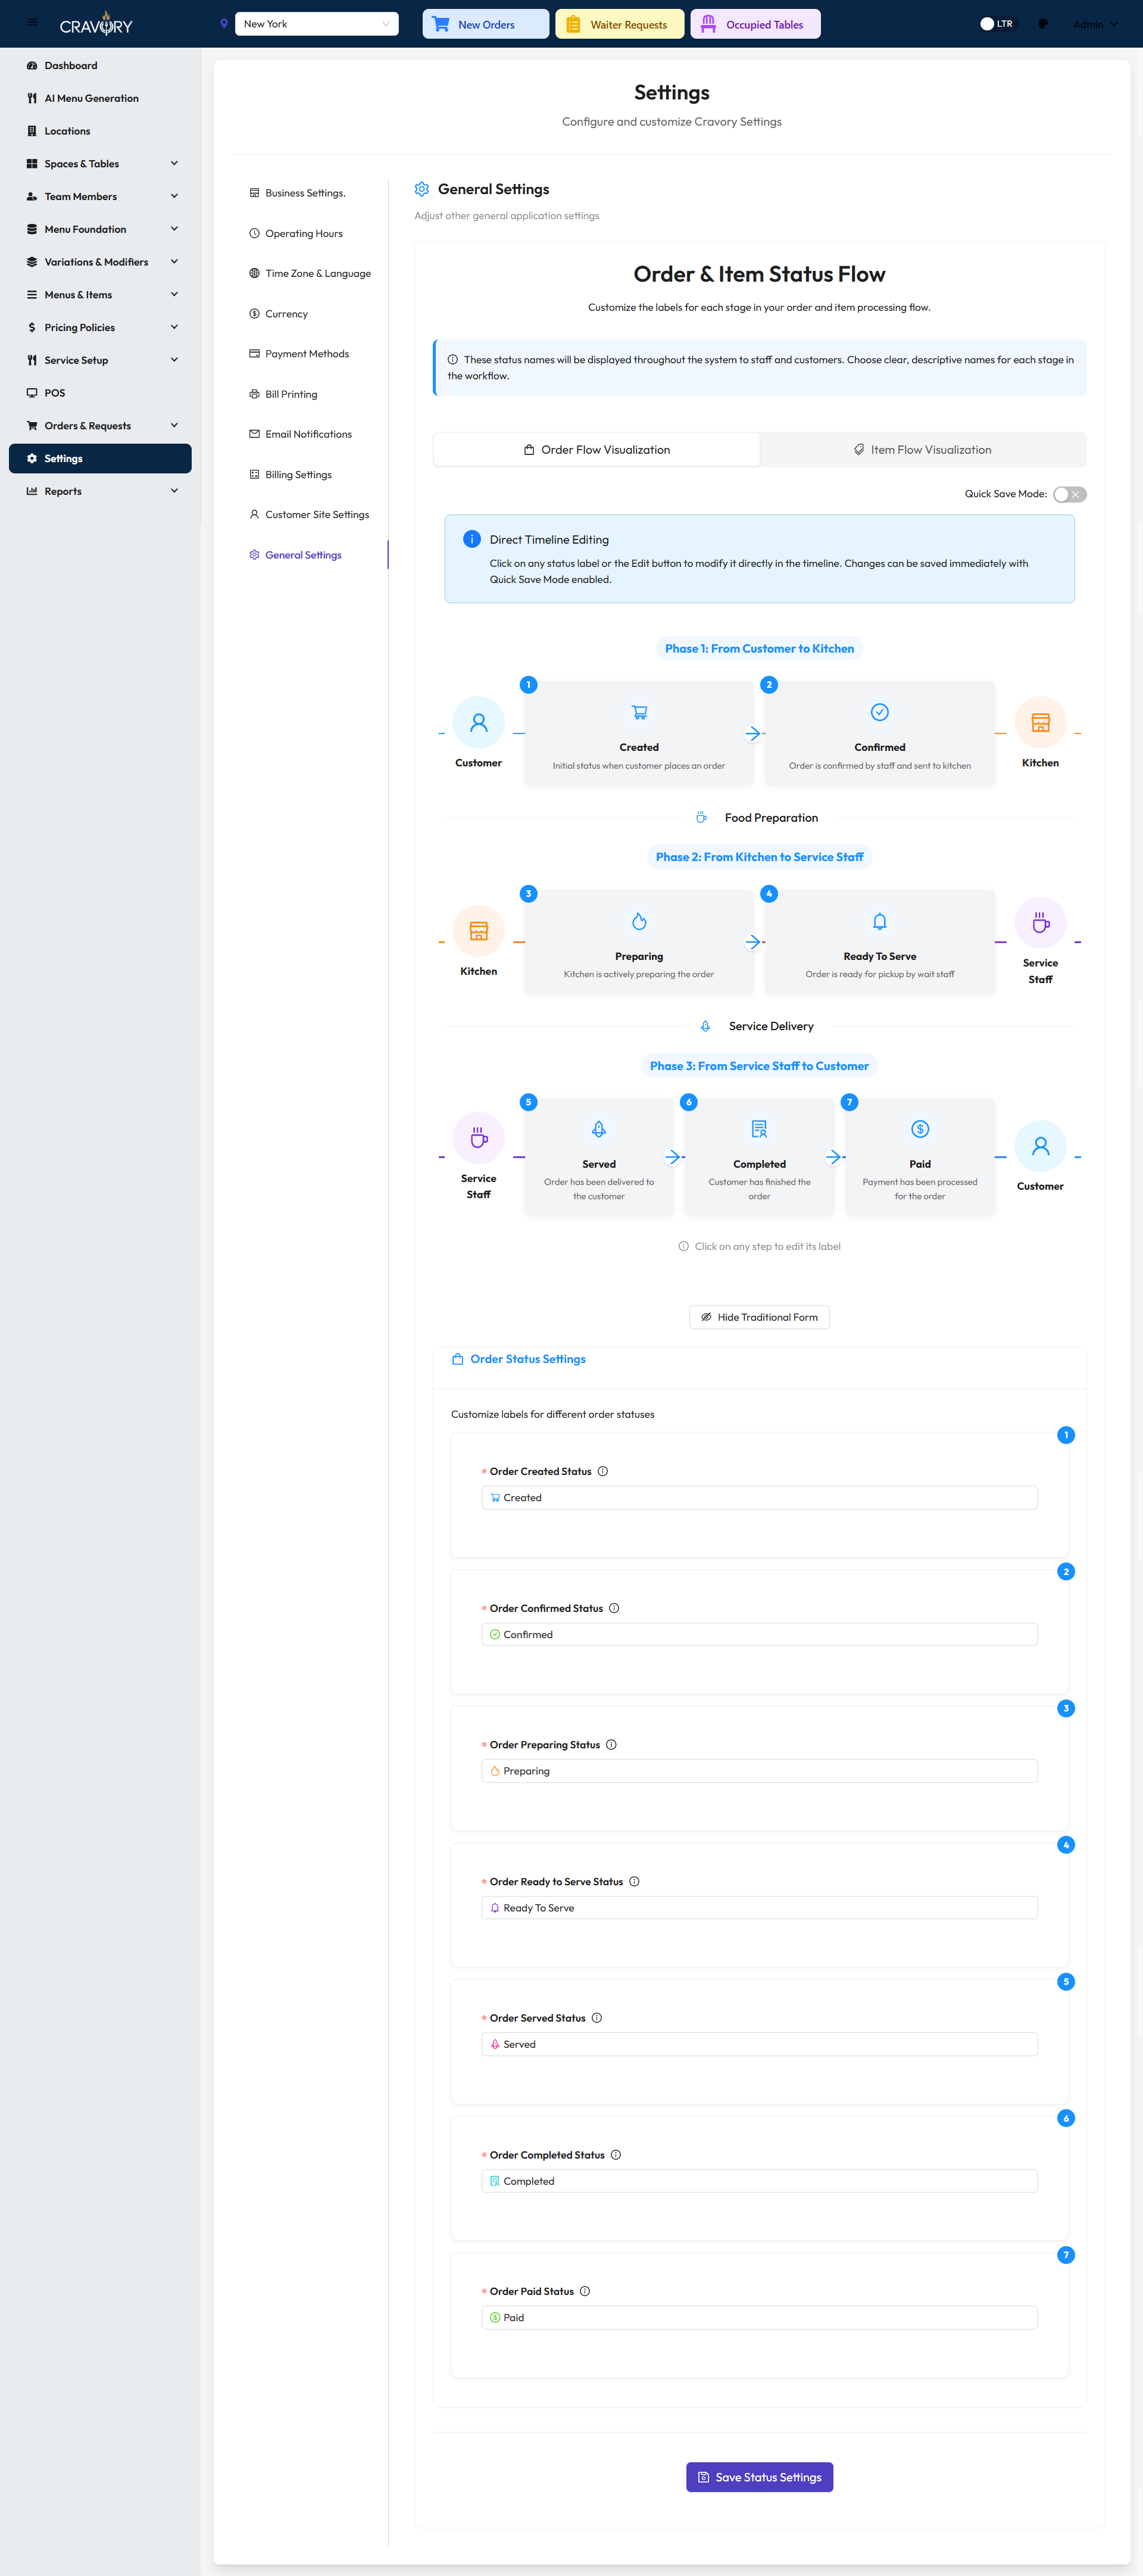Click Order Paid Status input field
Viewport: 1143px width, 2576px height.
(759, 2318)
